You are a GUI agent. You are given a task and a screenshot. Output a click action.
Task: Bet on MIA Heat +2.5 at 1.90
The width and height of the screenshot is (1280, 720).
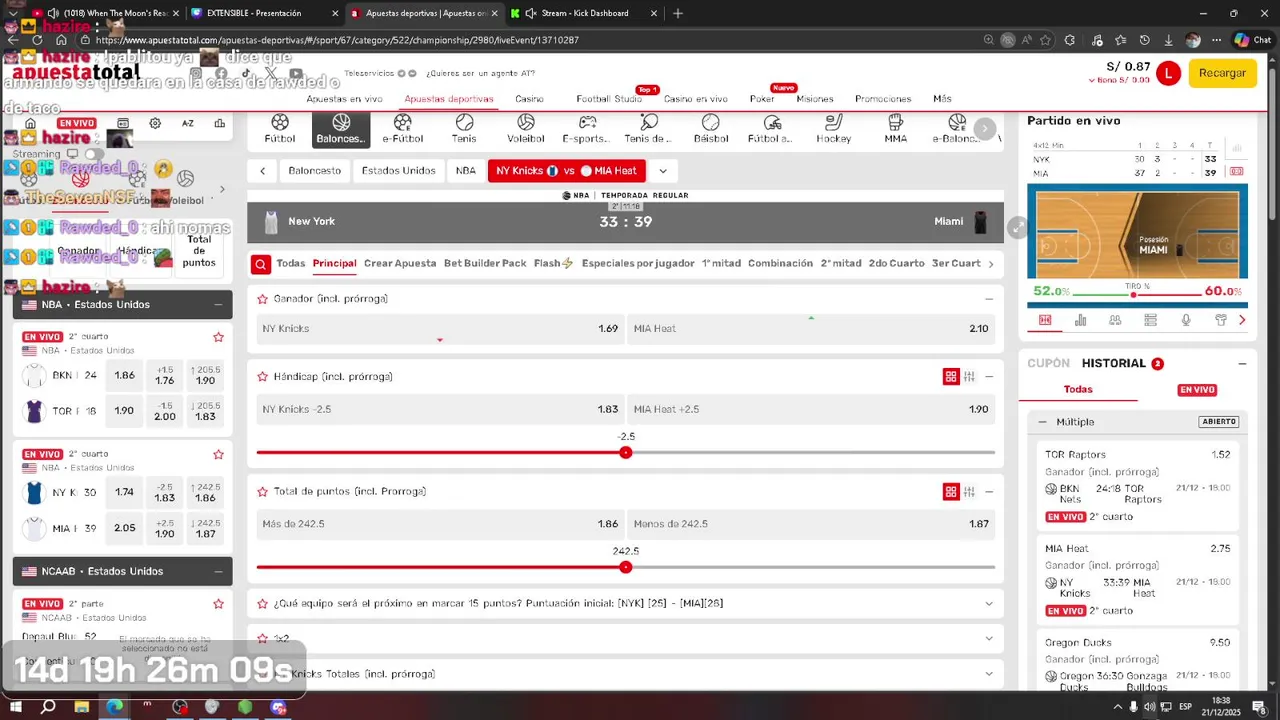[811, 410]
